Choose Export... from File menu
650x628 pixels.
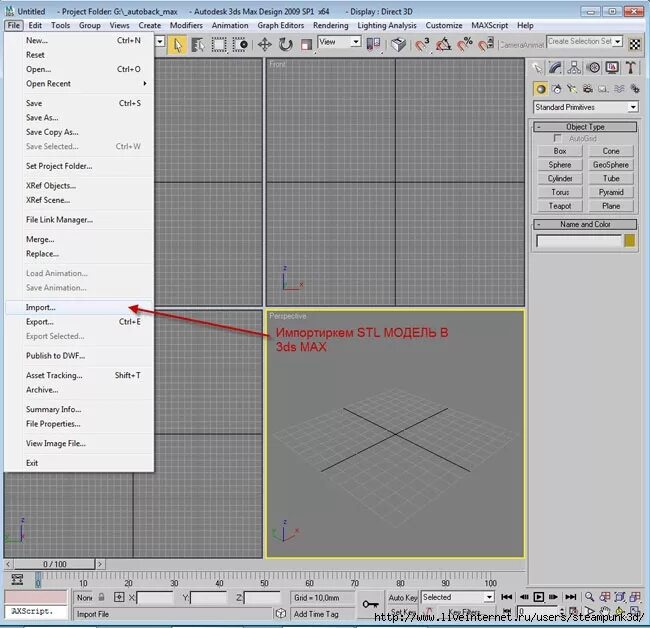[x=79, y=322]
